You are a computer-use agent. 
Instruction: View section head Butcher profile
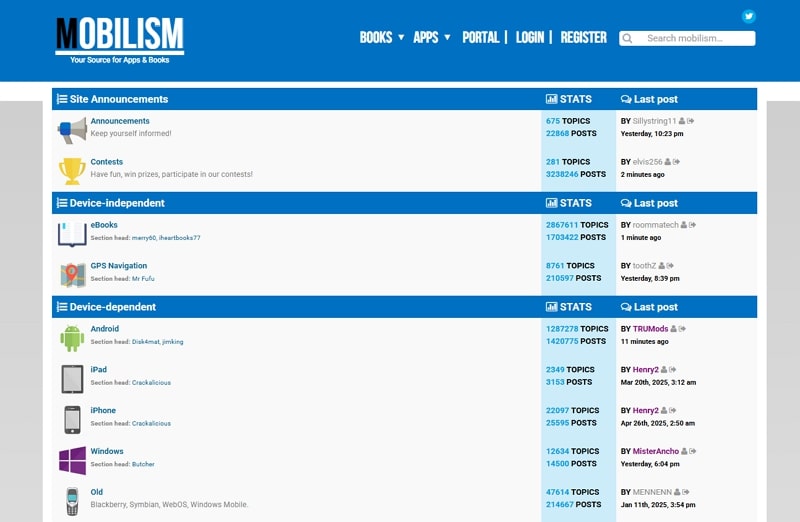(143, 464)
